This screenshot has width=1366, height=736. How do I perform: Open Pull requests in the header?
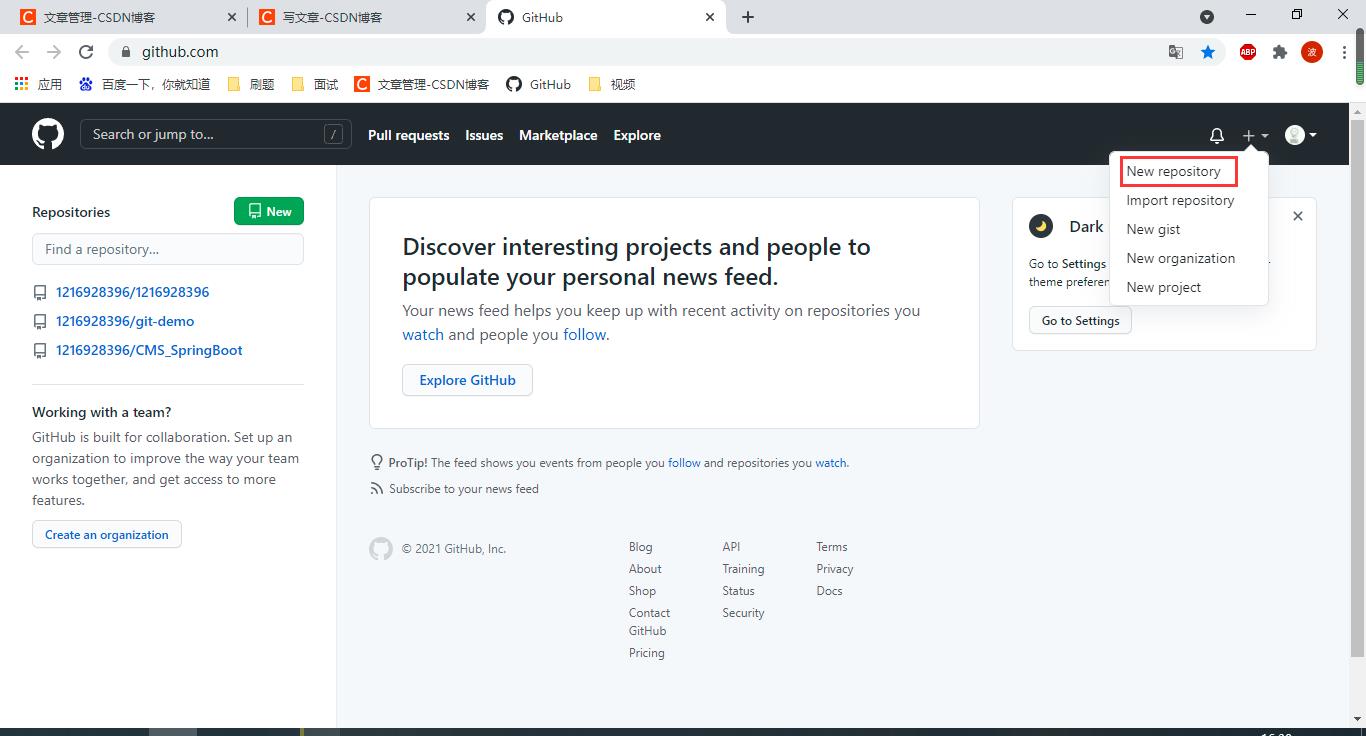[x=408, y=135]
